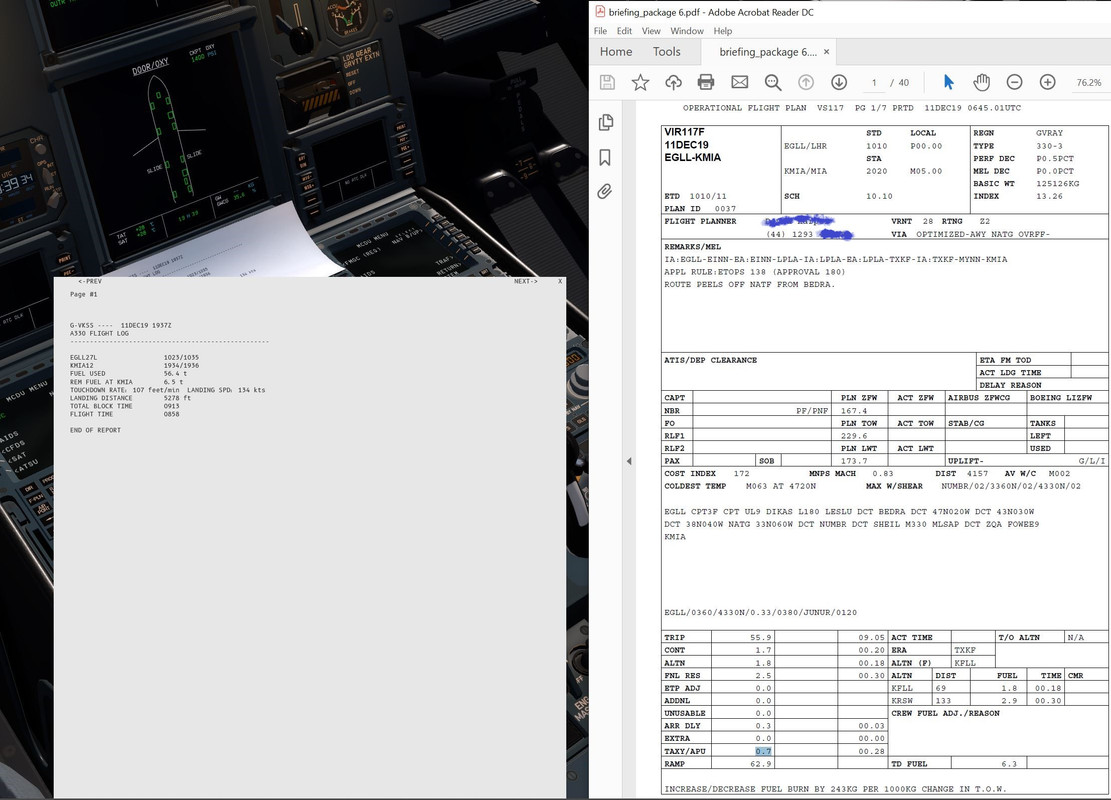Click the ATIS/DEP CLEARANCE heading

pos(711,361)
